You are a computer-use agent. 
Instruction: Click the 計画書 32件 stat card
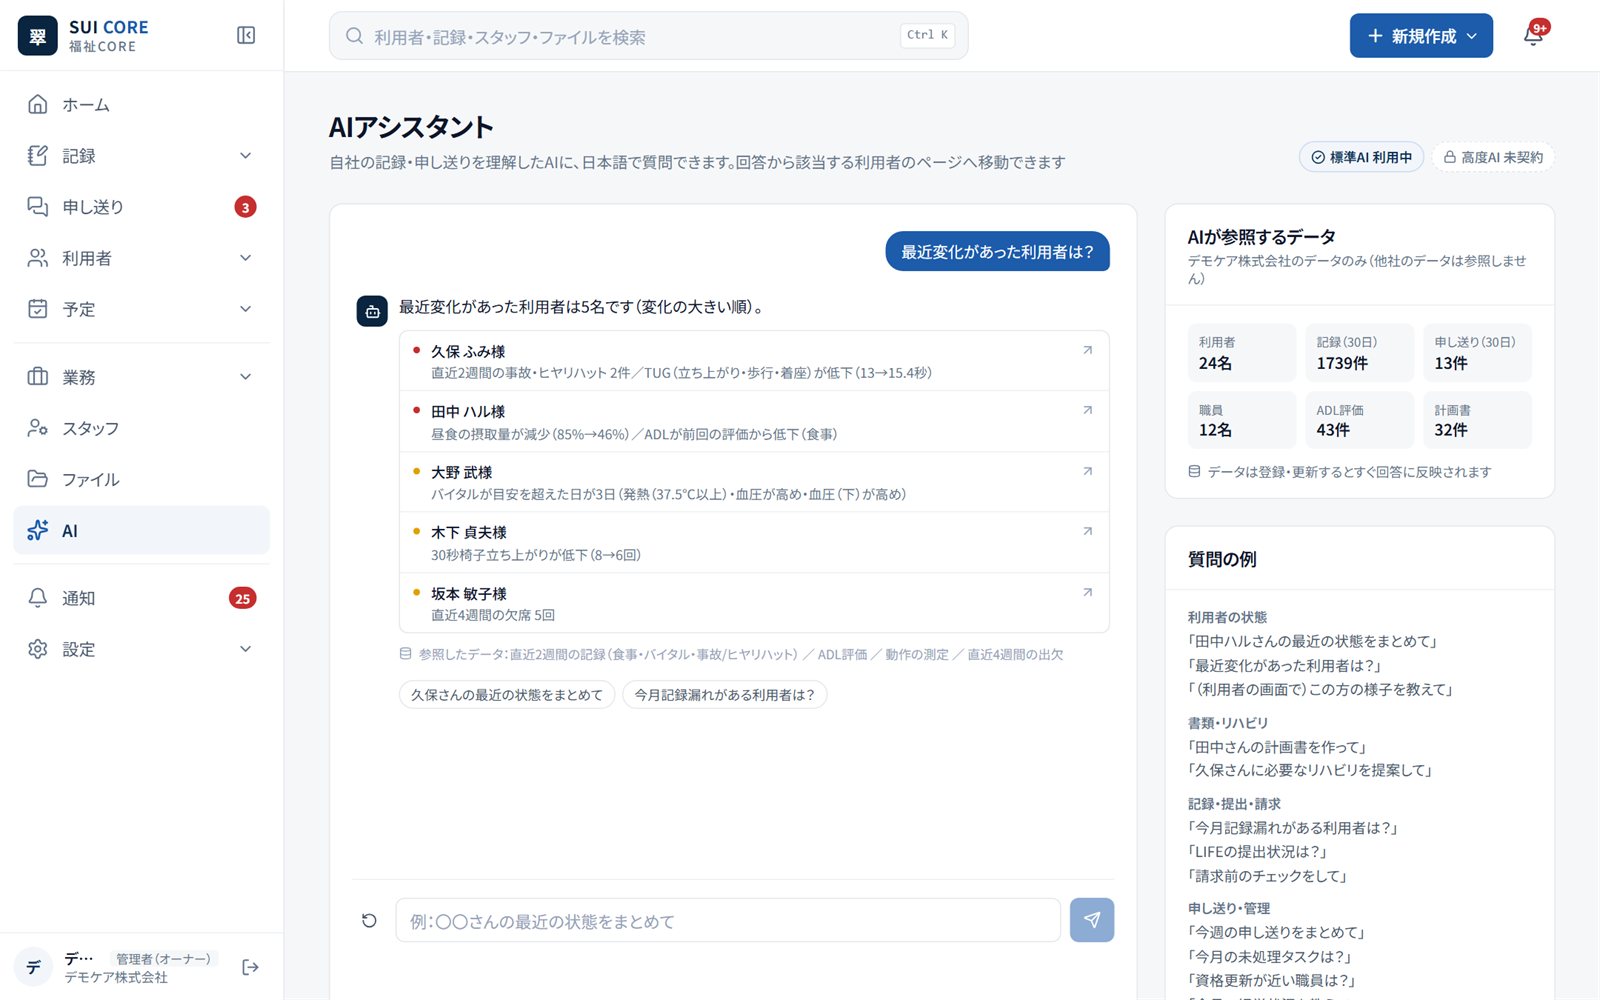click(x=1478, y=420)
